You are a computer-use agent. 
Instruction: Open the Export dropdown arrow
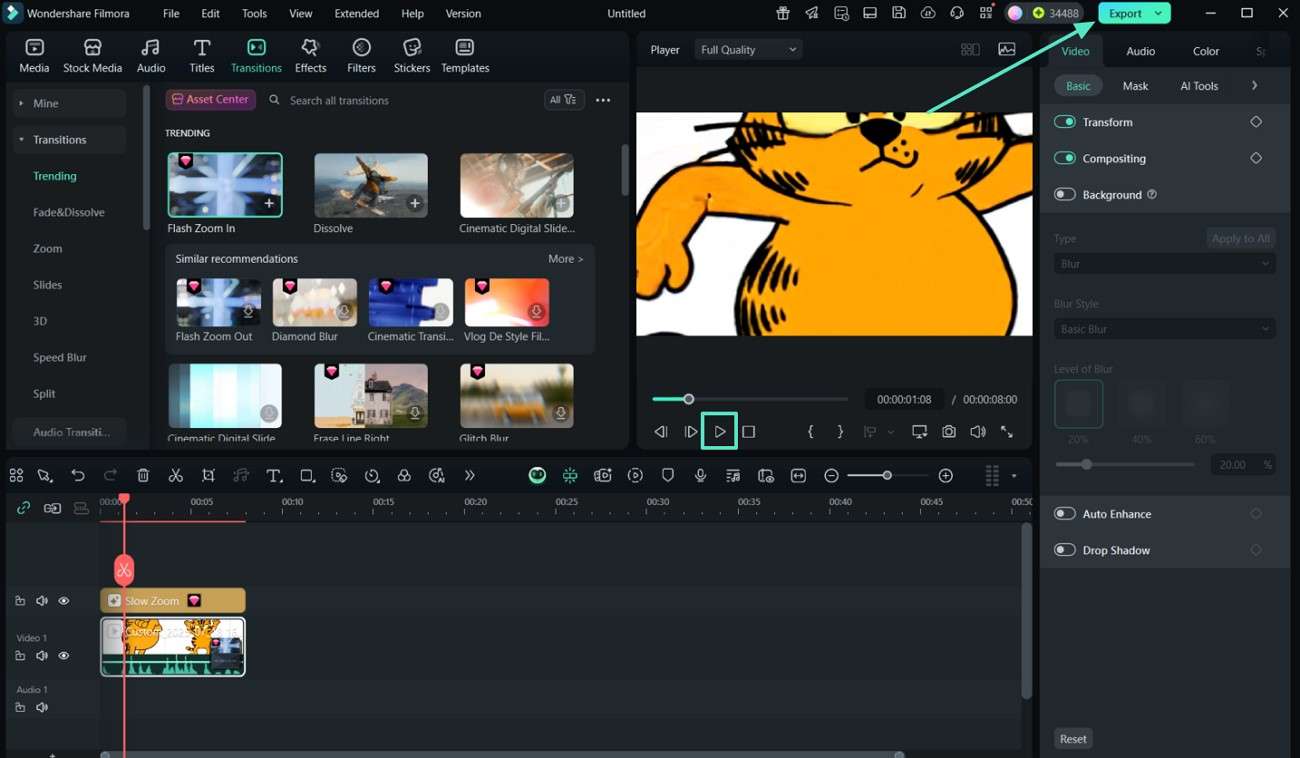pos(1159,13)
